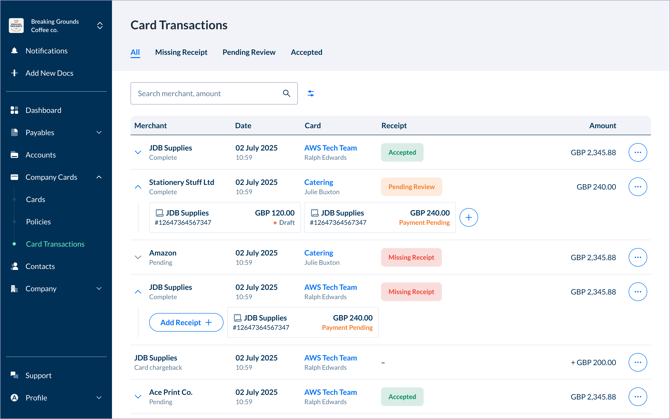Select the All tab
This screenshot has width=670, height=419.
pos(135,53)
